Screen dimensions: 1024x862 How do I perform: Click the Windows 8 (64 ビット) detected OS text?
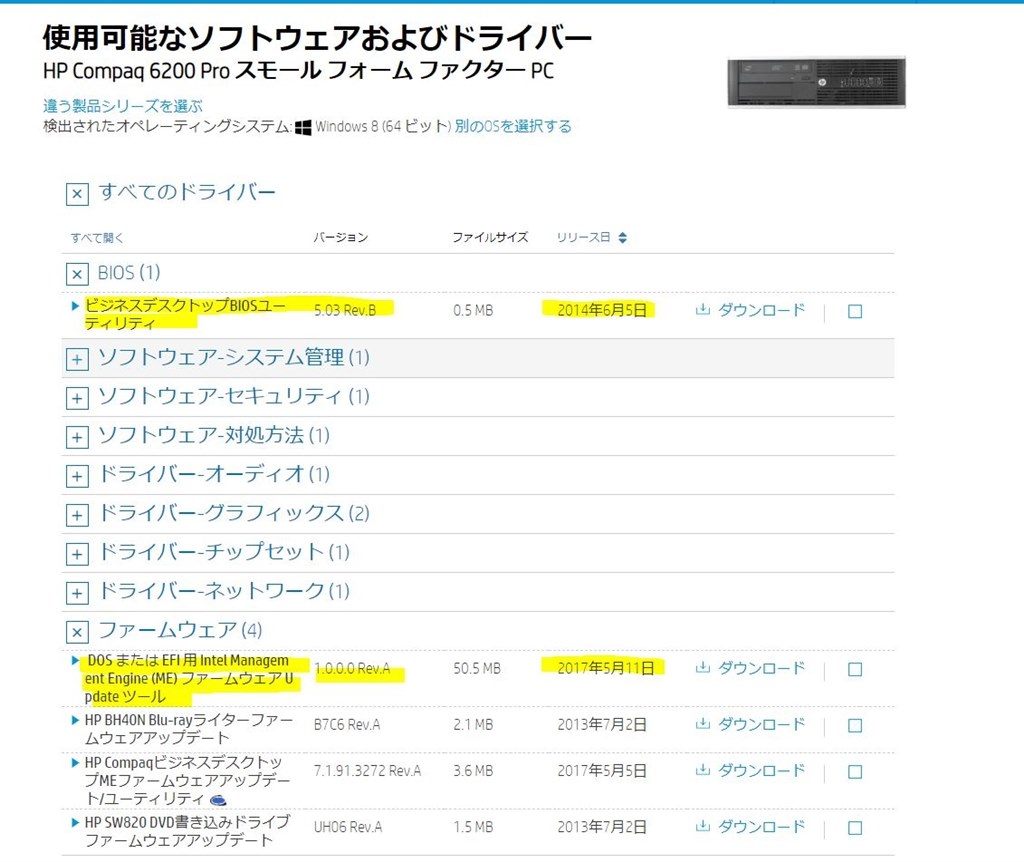383,126
